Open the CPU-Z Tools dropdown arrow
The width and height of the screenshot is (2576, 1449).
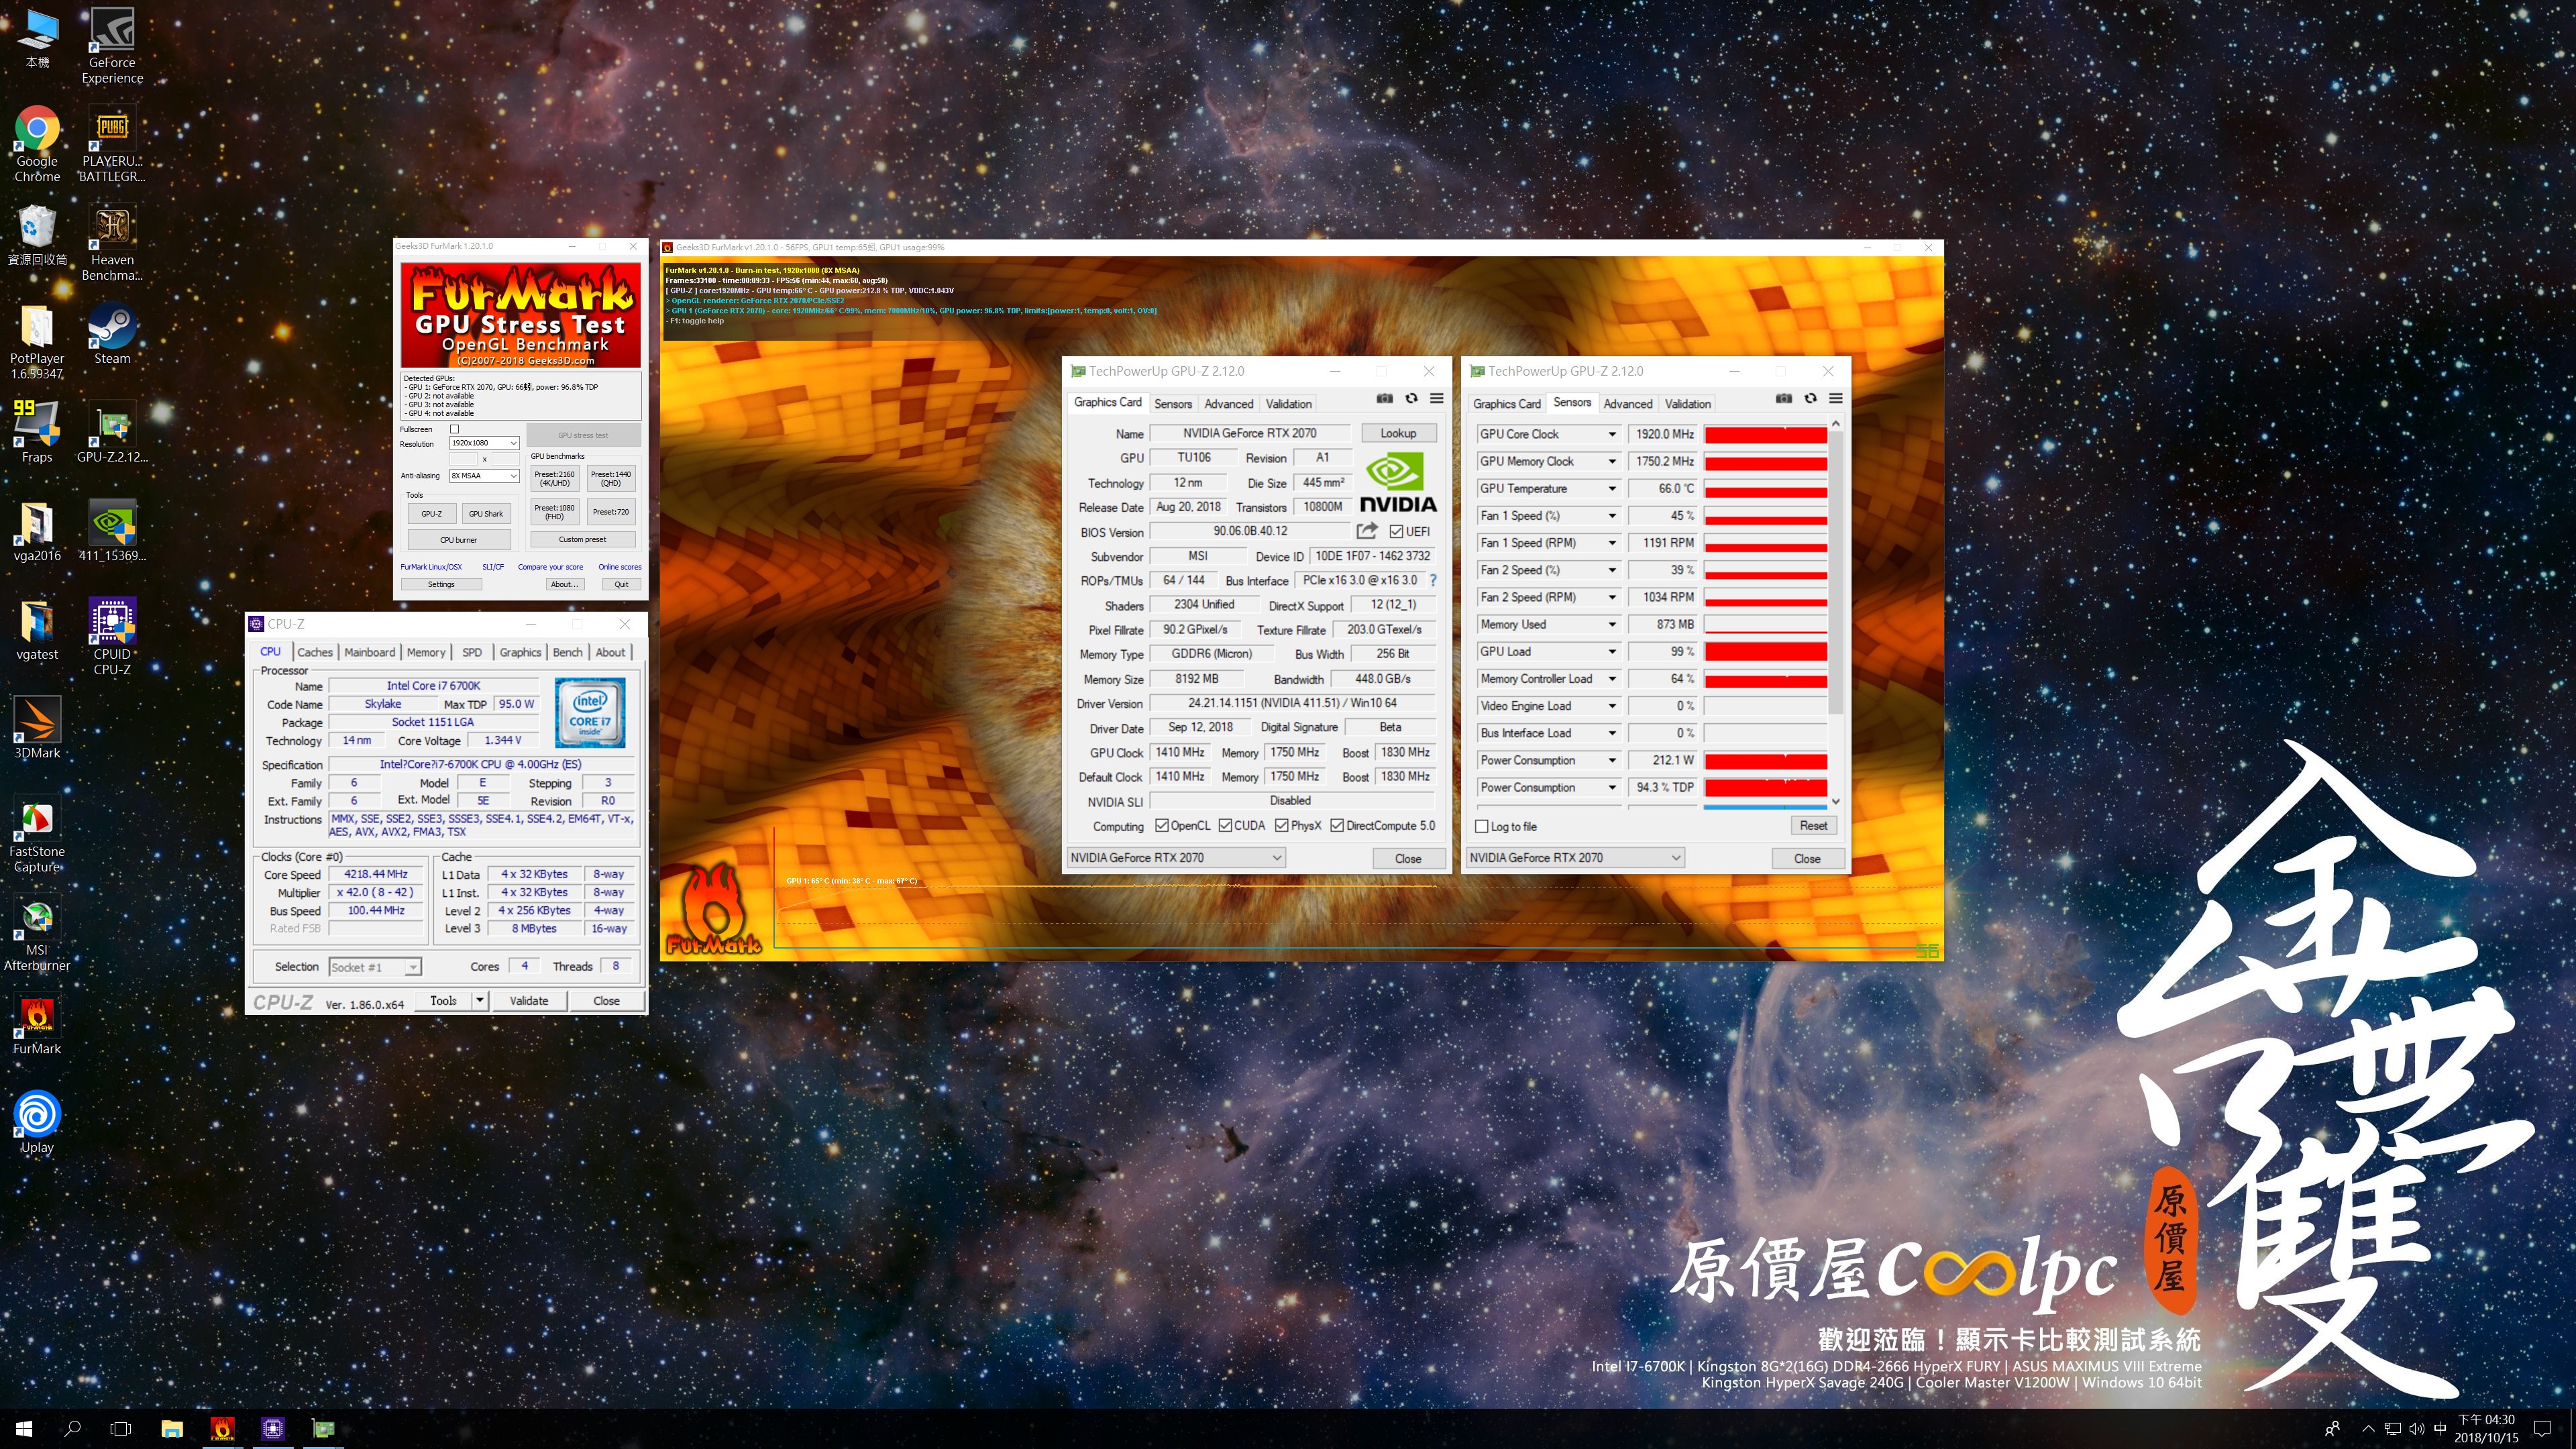point(480,1000)
